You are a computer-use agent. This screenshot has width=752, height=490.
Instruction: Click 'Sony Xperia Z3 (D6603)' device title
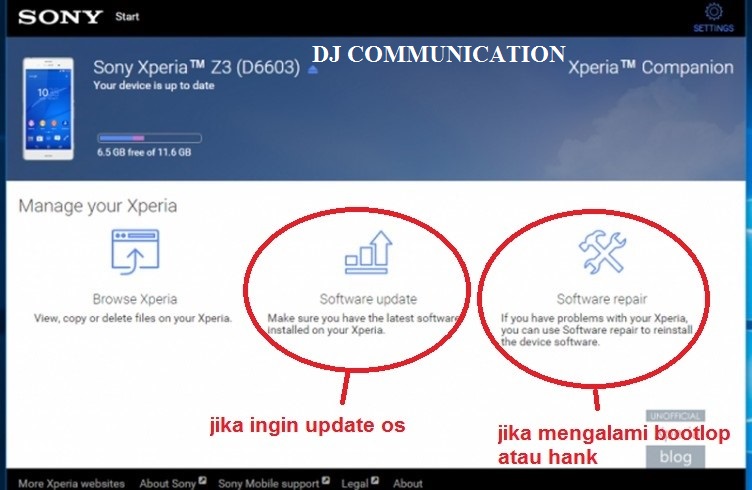(196, 68)
